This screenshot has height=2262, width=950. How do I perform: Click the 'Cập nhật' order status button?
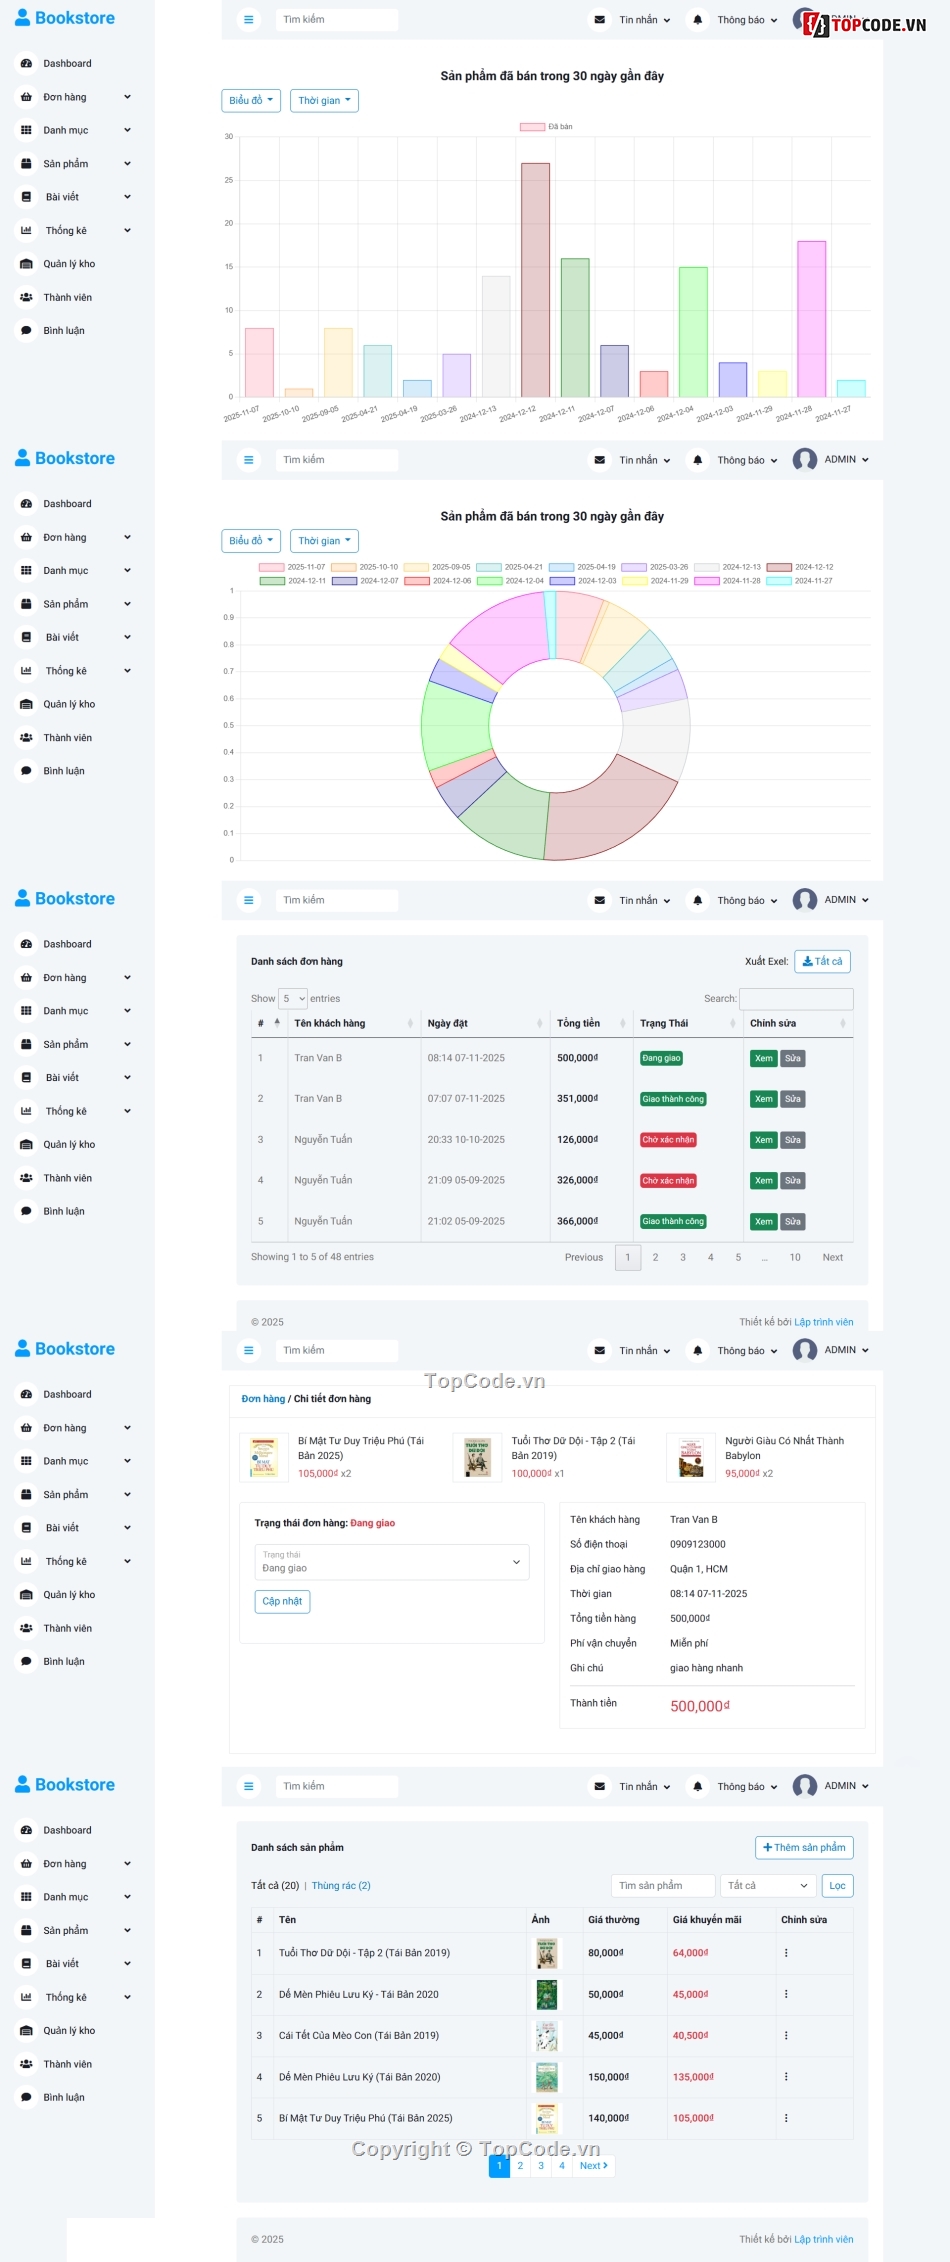click(x=282, y=1601)
